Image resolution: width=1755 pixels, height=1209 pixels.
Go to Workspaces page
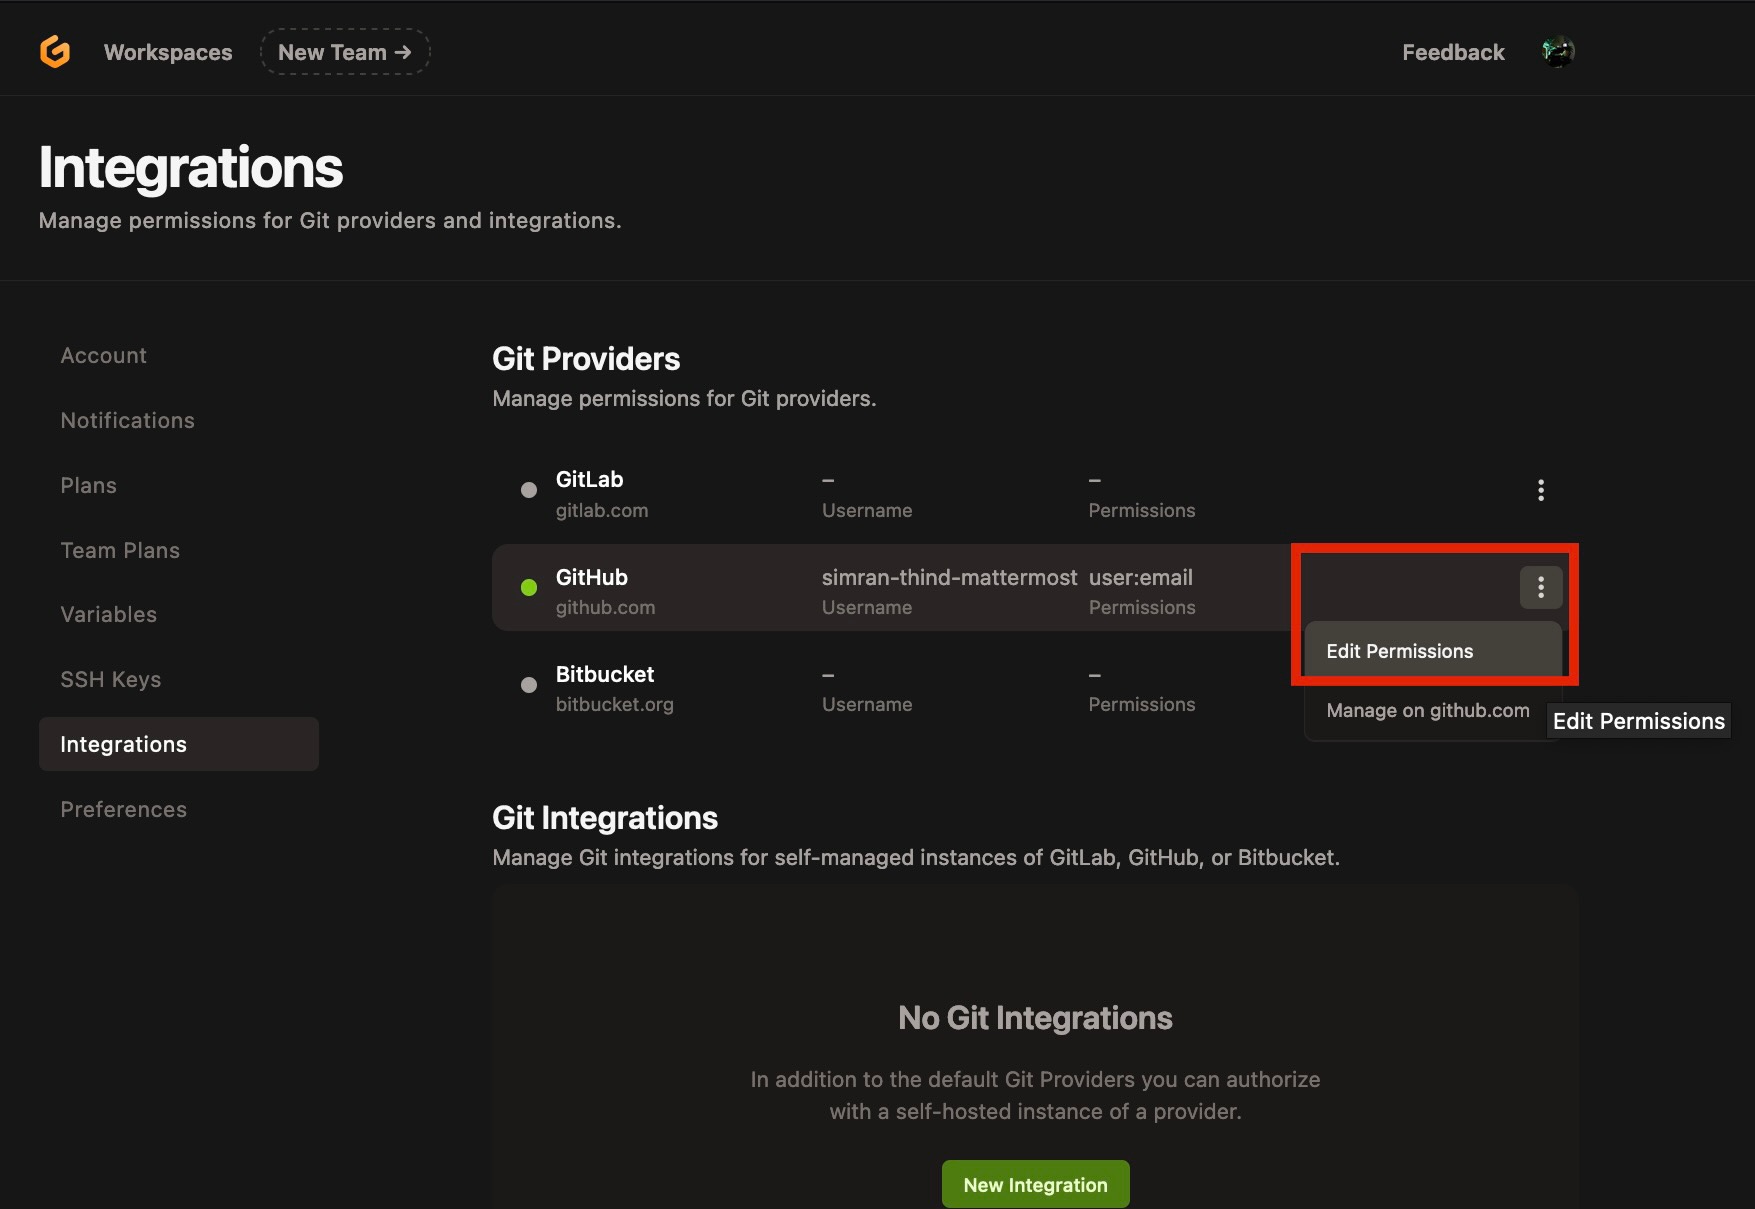tap(168, 52)
